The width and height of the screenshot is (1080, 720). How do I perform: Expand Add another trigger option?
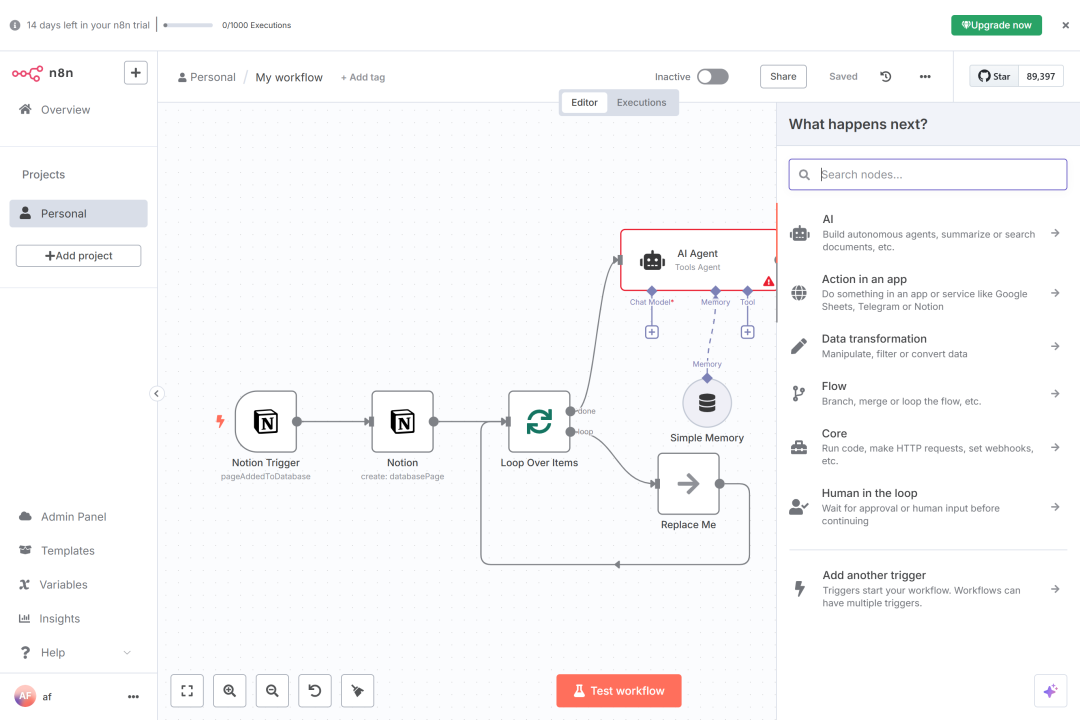click(x=928, y=589)
